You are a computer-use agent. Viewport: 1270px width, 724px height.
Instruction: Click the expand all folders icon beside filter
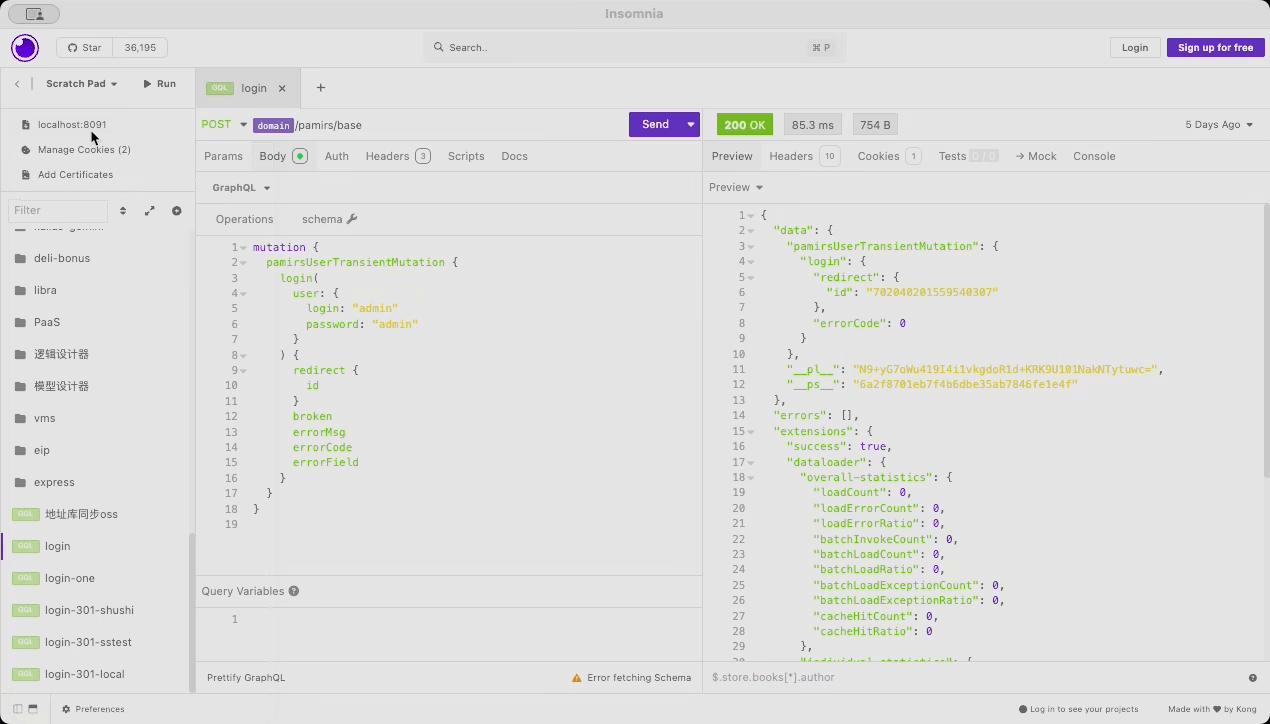tap(150, 211)
